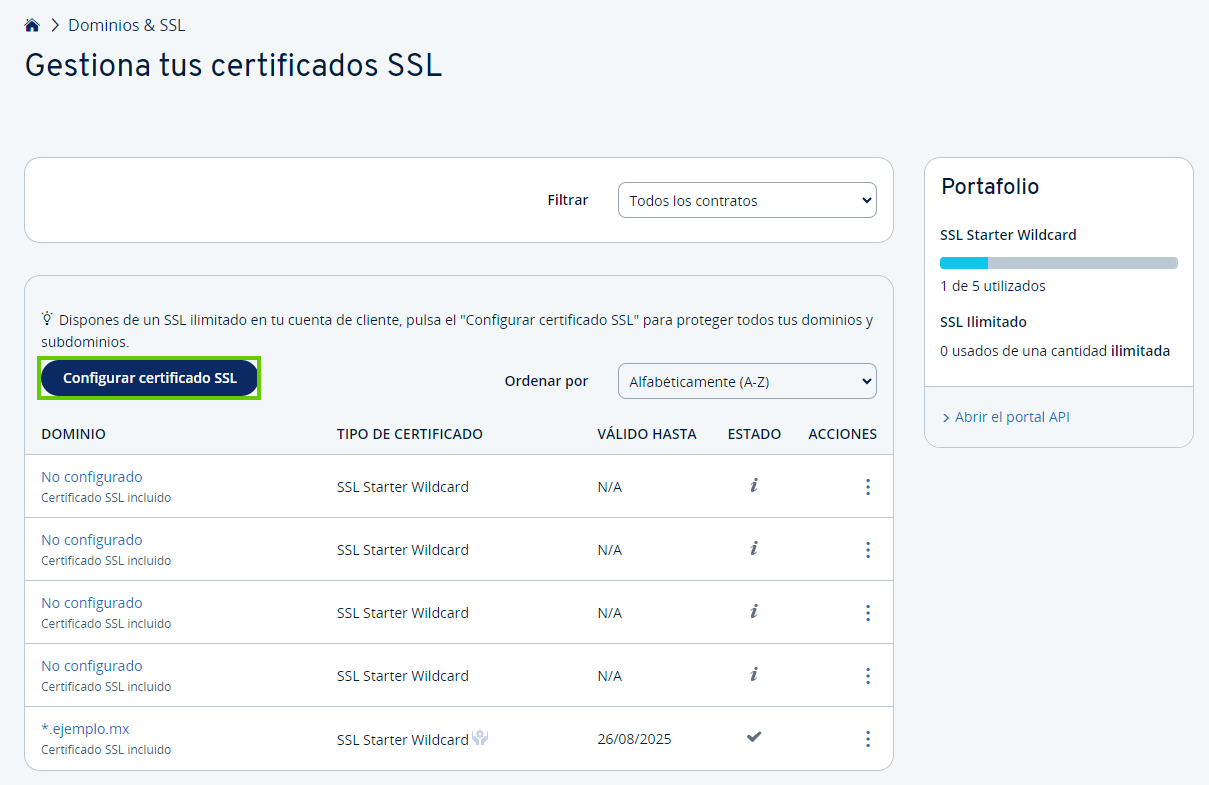Open actions menu for *.ejemplo.mx row
1209x785 pixels.
tap(867, 739)
